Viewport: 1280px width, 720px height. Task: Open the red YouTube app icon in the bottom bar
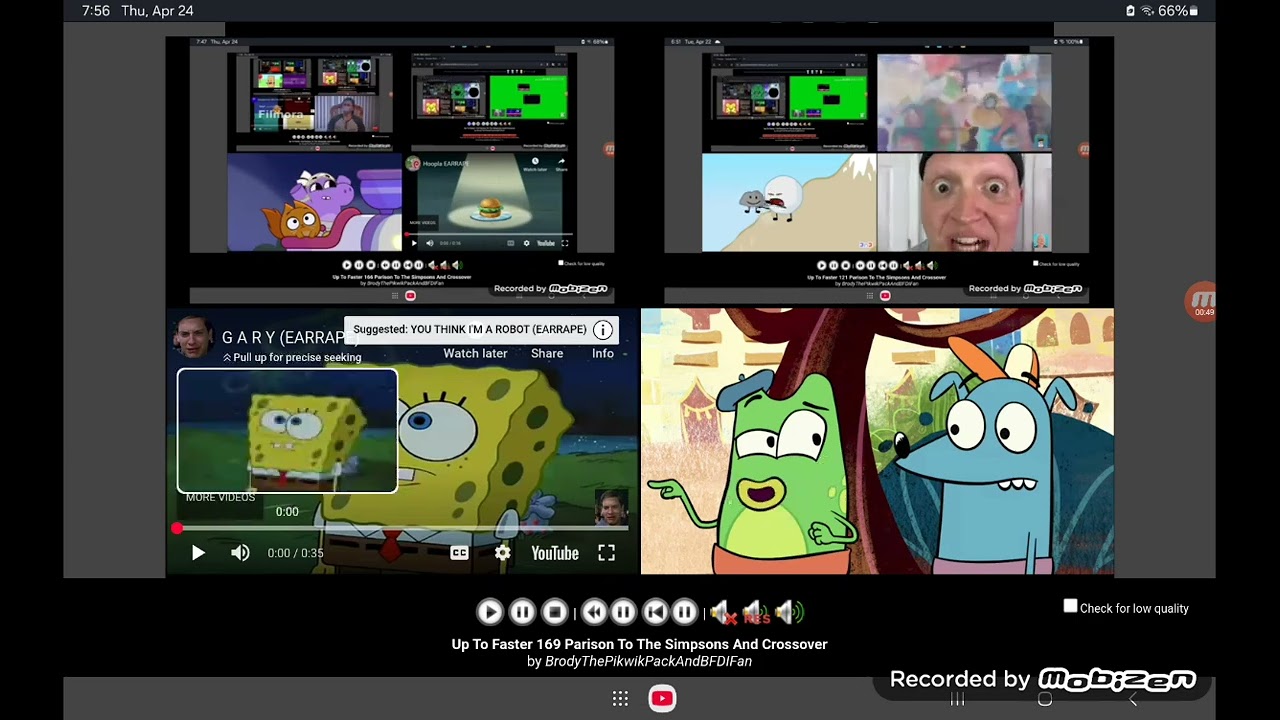(x=662, y=699)
